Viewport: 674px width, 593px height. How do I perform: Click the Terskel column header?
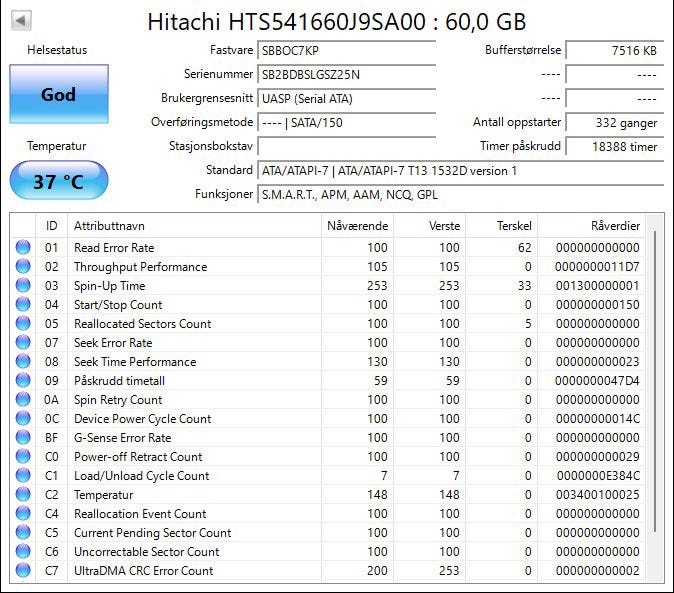[501, 226]
